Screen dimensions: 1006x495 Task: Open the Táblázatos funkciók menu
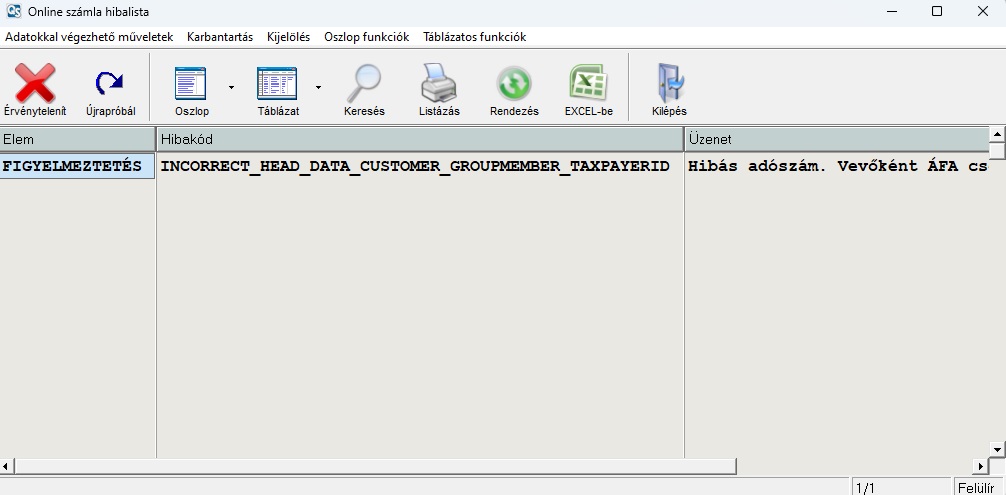pyautogui.click(x=474, y=37)
